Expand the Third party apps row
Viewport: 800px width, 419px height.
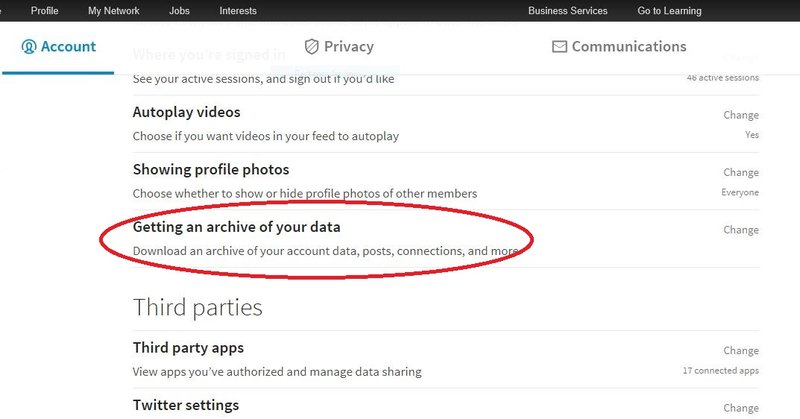(445, 359)
